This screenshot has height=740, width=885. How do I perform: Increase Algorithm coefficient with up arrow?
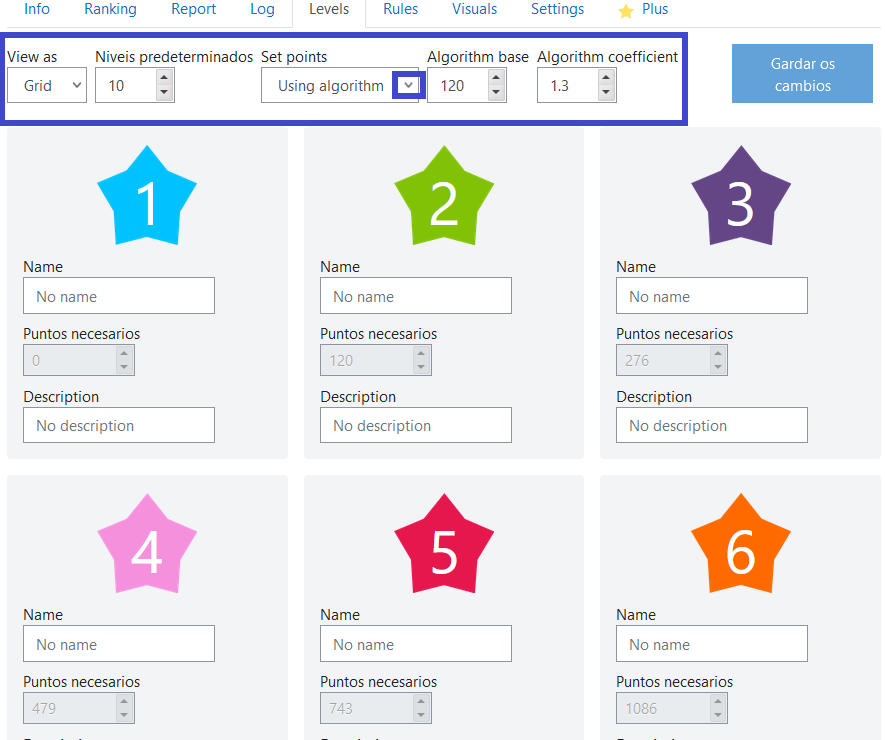[606, 78]
